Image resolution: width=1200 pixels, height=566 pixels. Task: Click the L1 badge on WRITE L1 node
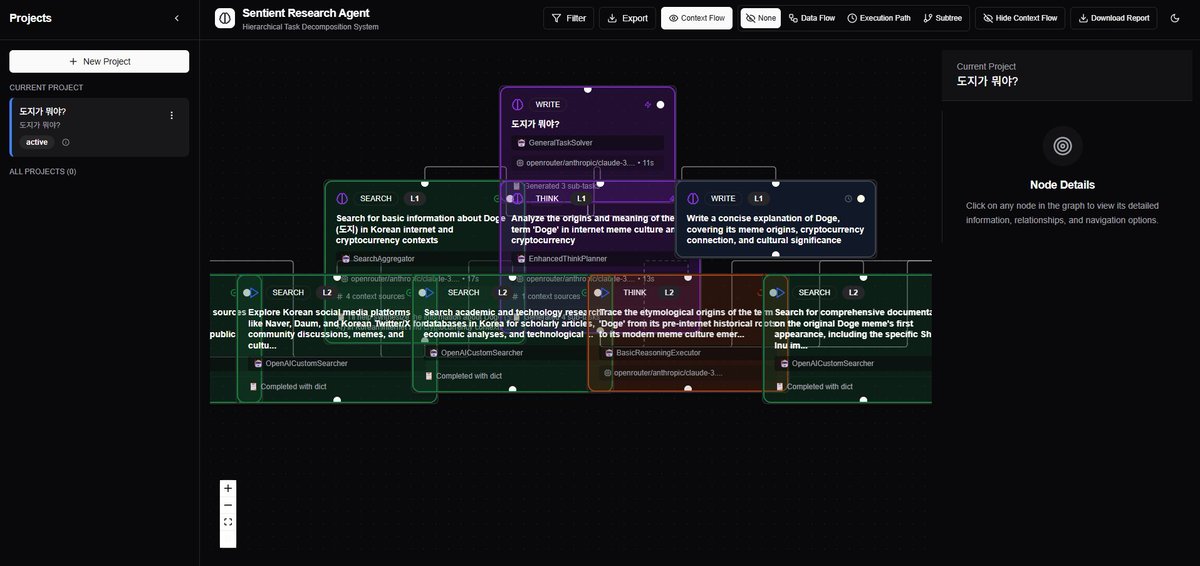point(758,198)
